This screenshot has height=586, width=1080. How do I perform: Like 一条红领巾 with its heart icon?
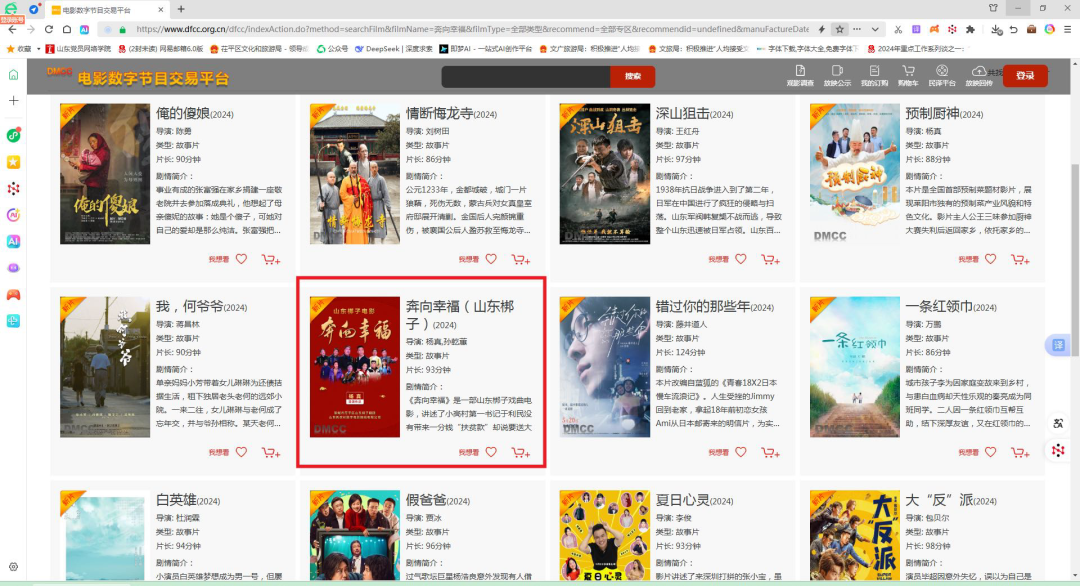click(990, 452)
